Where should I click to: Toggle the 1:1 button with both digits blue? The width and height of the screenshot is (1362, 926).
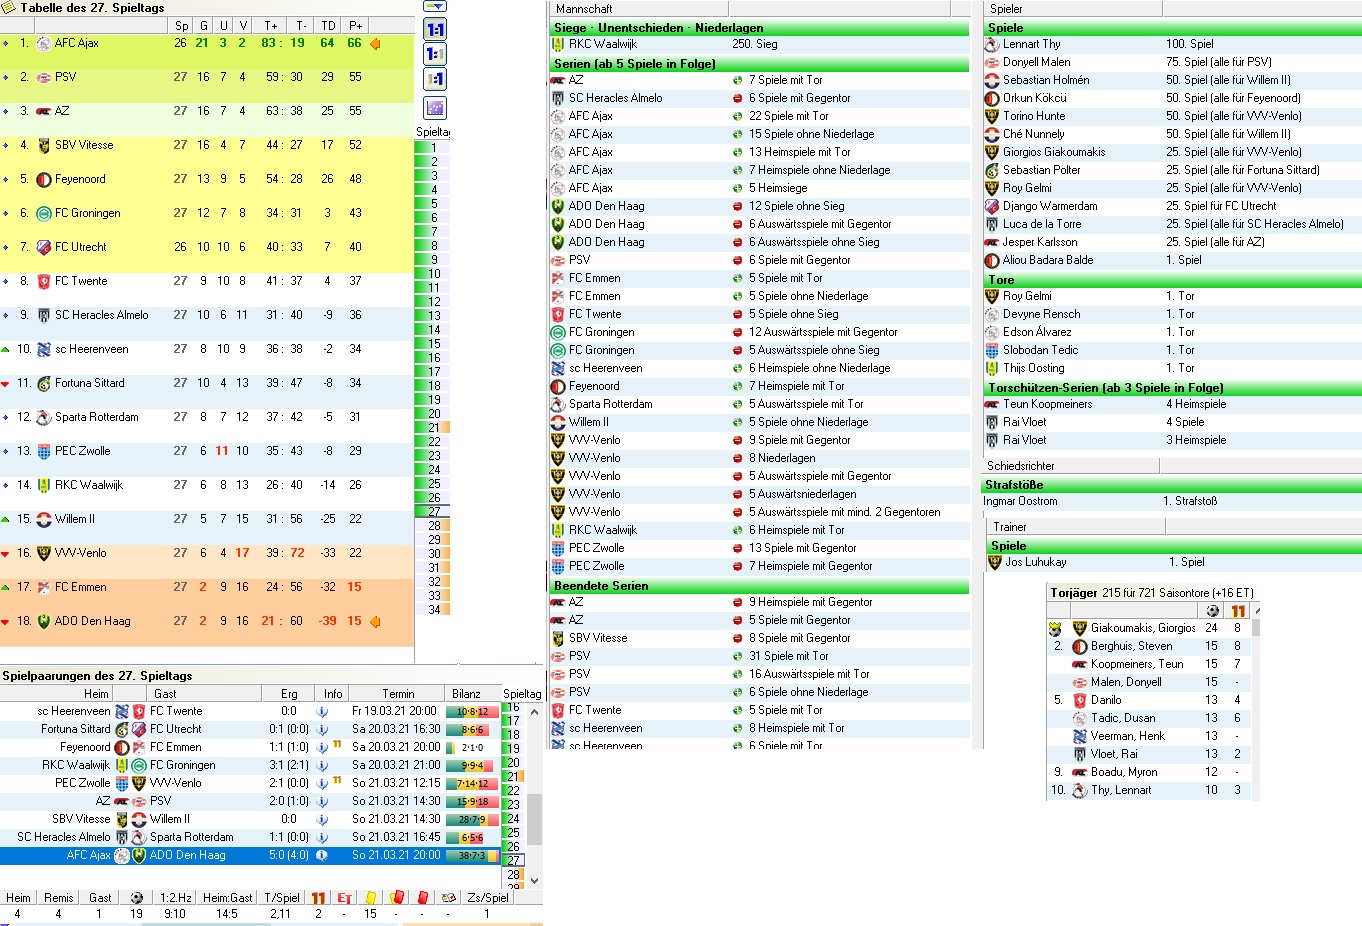[435, 29]
